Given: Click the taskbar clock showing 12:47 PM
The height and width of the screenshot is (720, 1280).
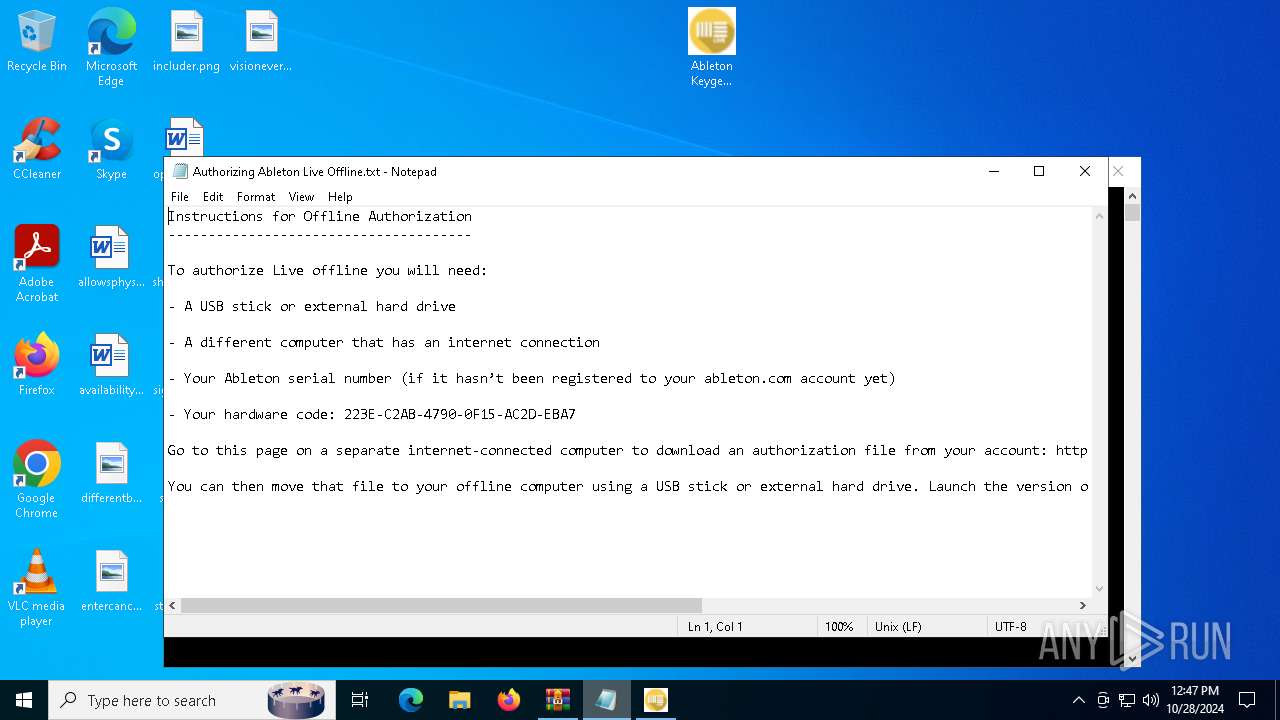Looking at the screenshot, I should (x=1194, y=700).
